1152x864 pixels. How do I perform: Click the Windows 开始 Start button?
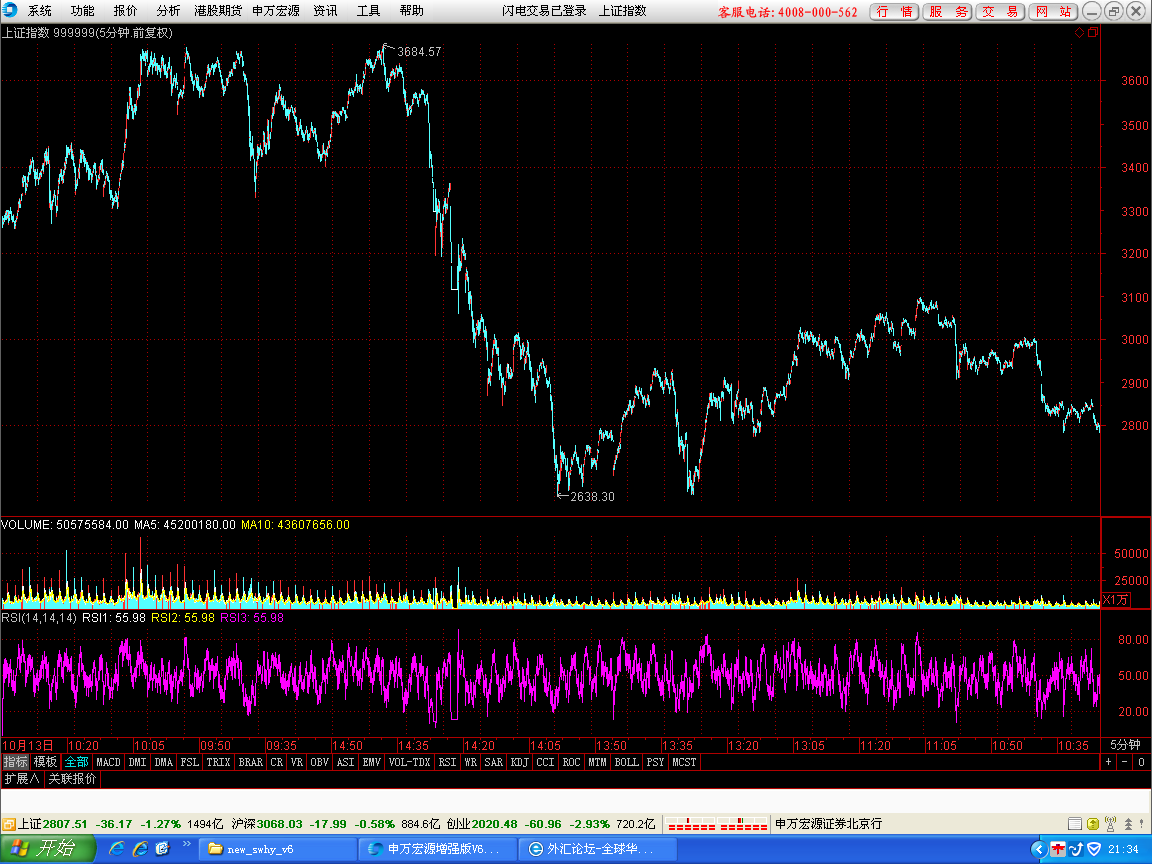48,849
